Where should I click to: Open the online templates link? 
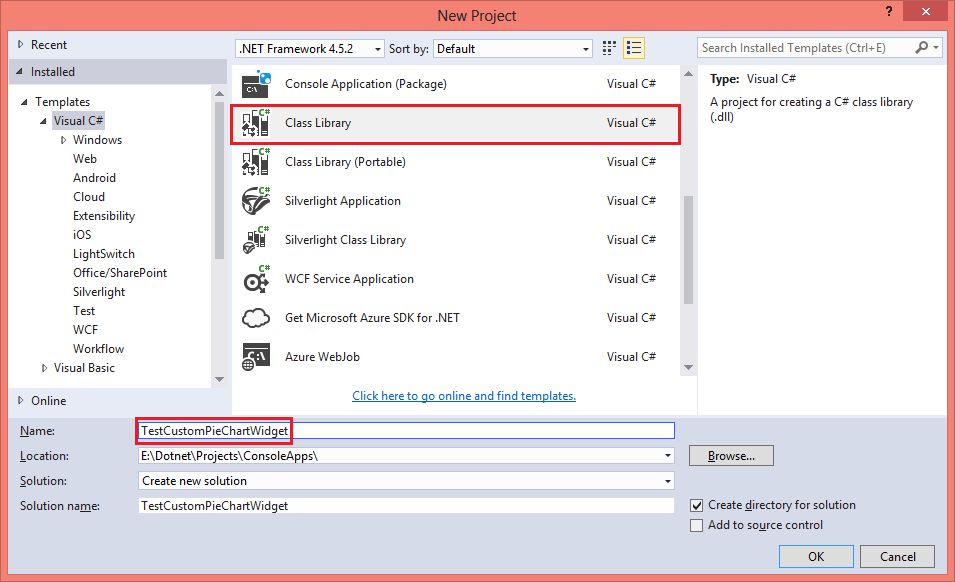click(464, 396)
